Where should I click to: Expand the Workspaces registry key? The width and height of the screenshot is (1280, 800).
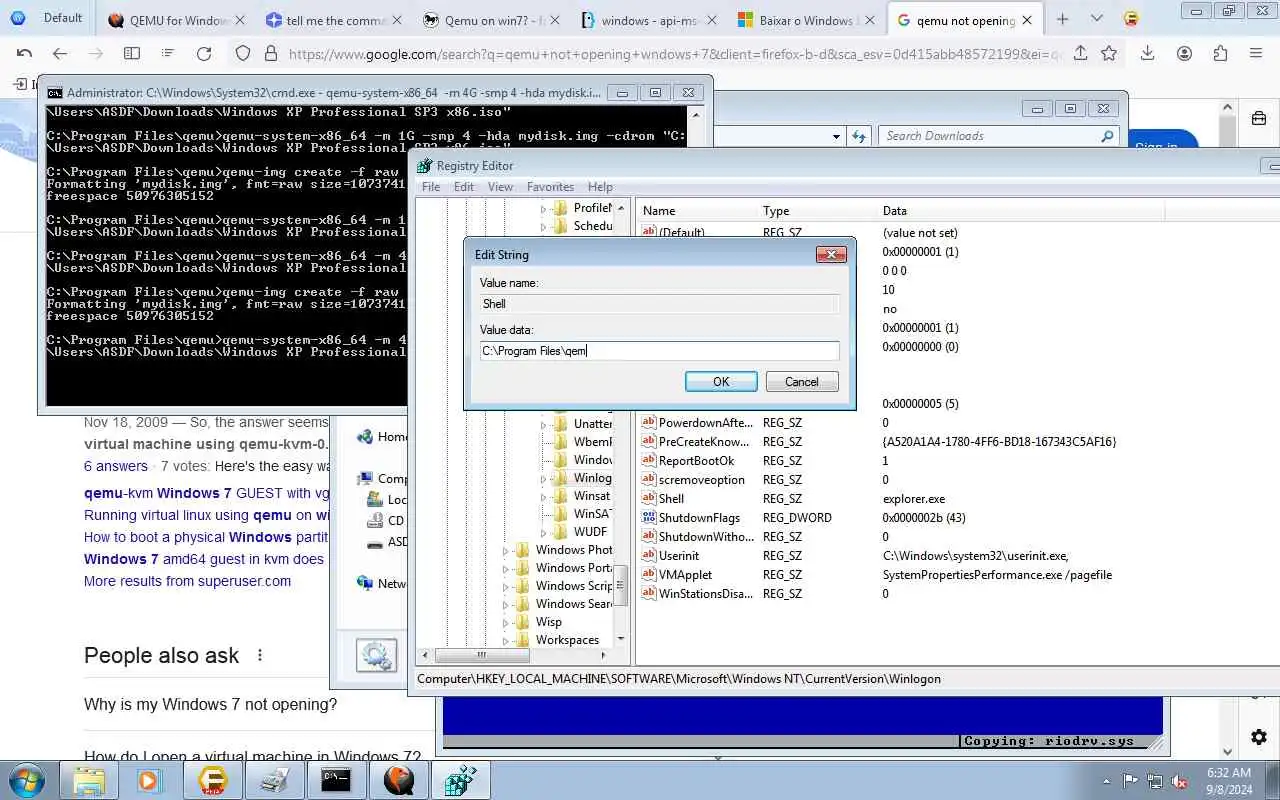[x=507, y=641]
